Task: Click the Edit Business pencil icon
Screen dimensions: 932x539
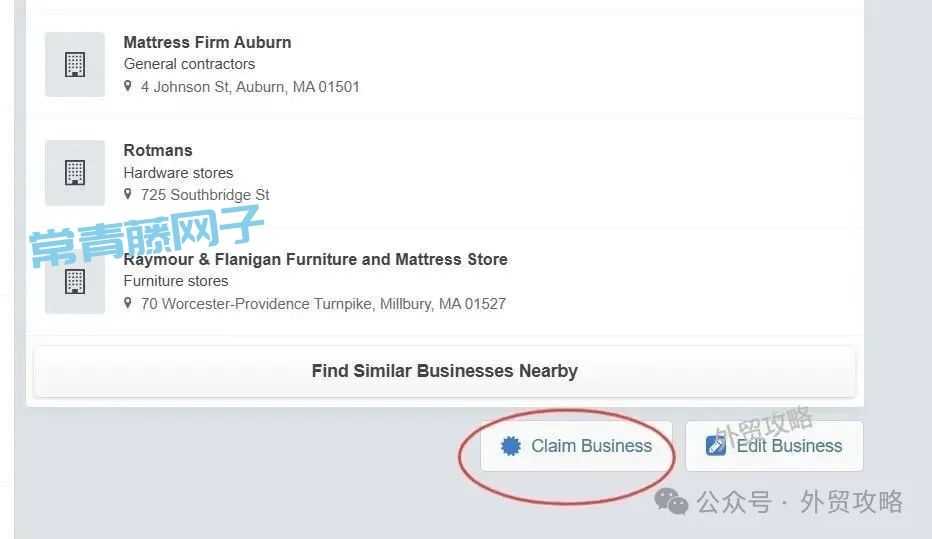Action: click(x=716, y=446)
